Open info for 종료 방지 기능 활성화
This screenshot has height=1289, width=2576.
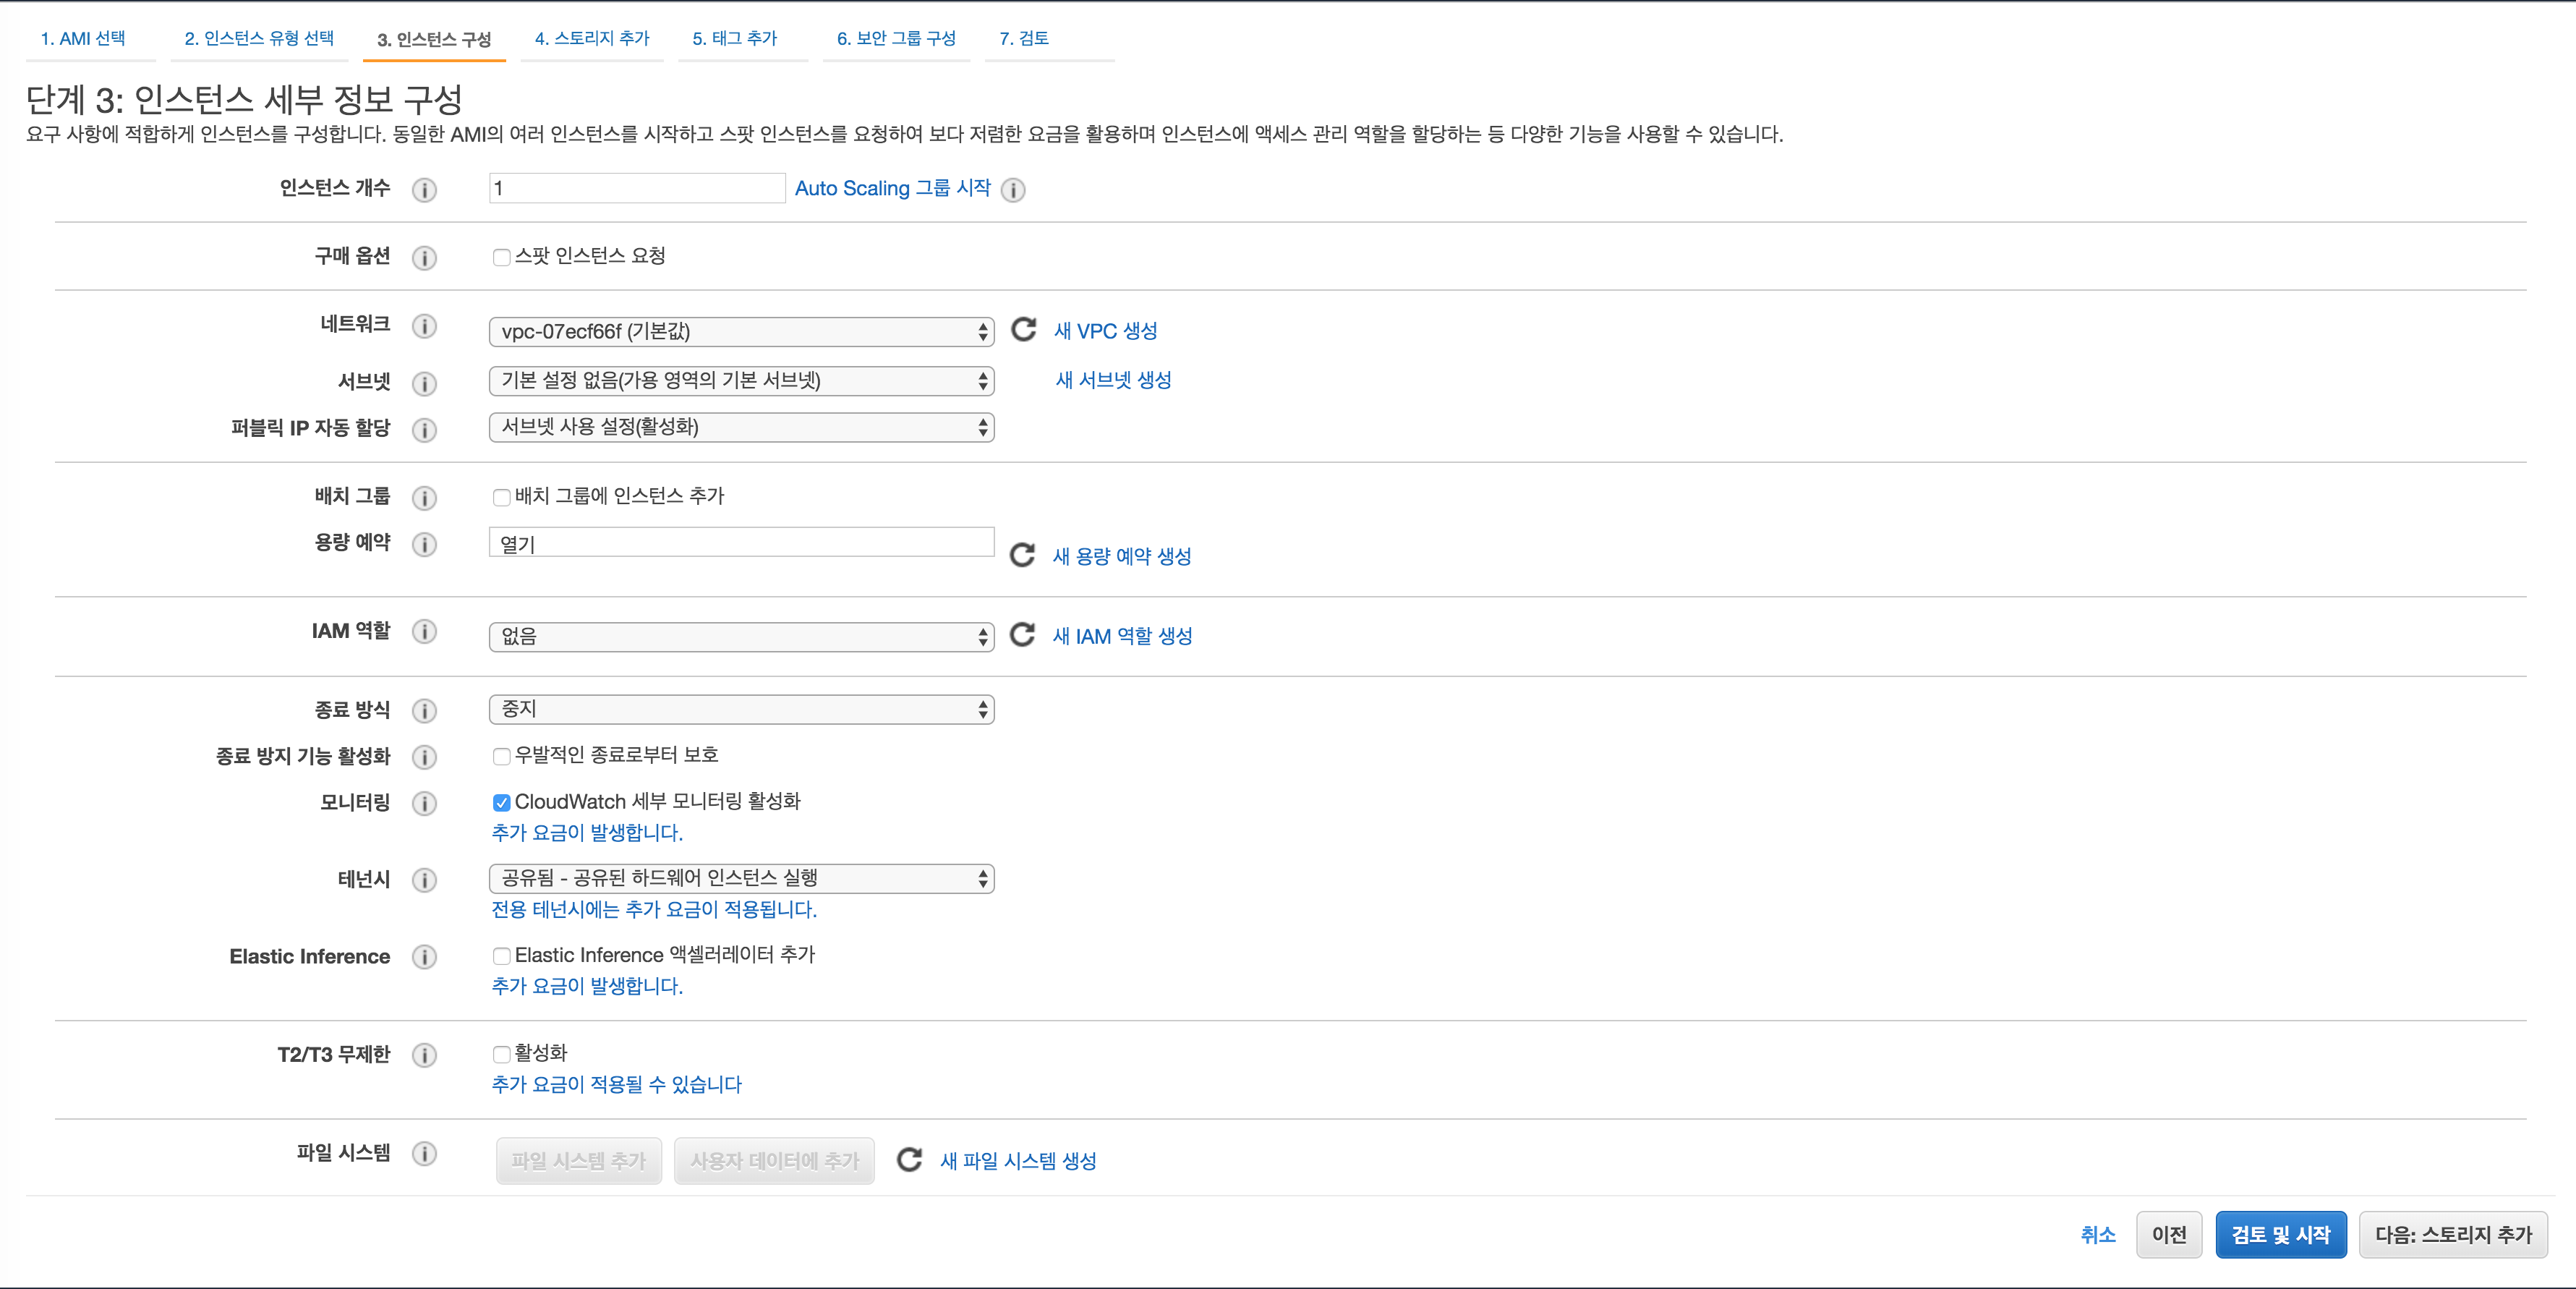[424, 757]
